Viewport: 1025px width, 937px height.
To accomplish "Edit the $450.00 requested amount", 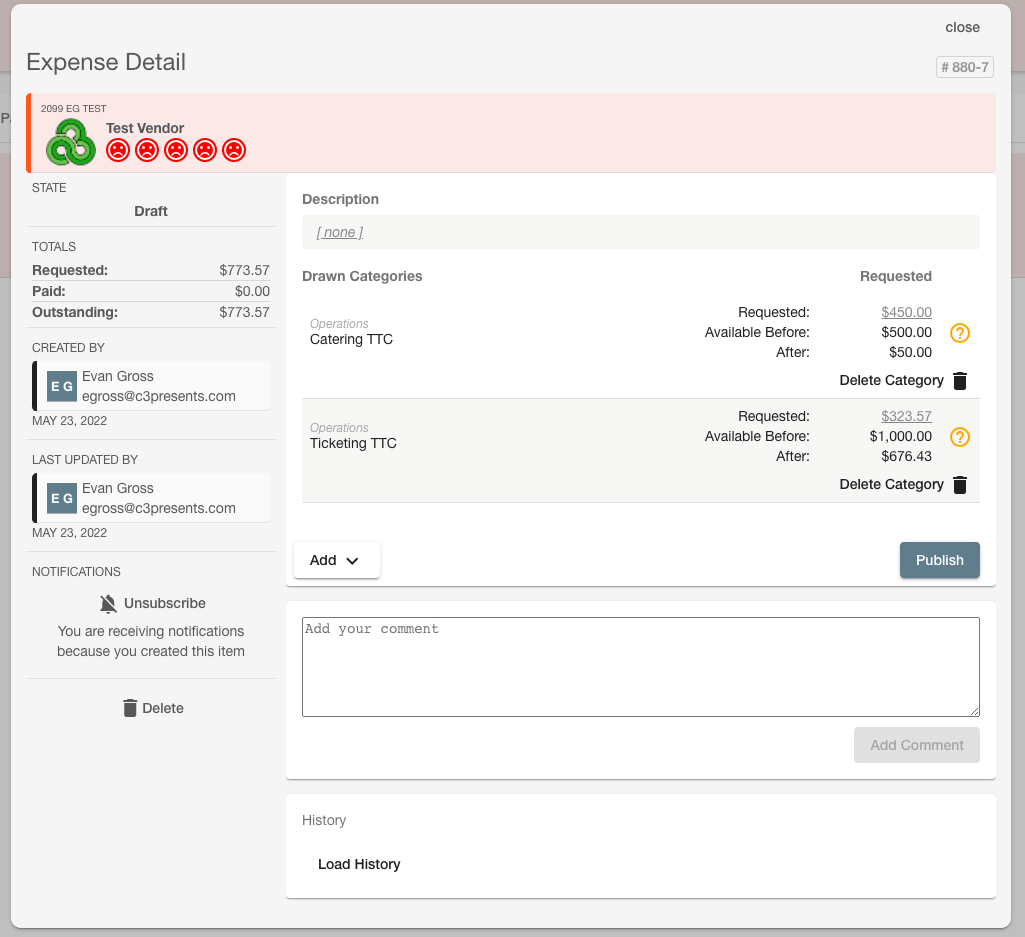I will [x=906, y=313].
